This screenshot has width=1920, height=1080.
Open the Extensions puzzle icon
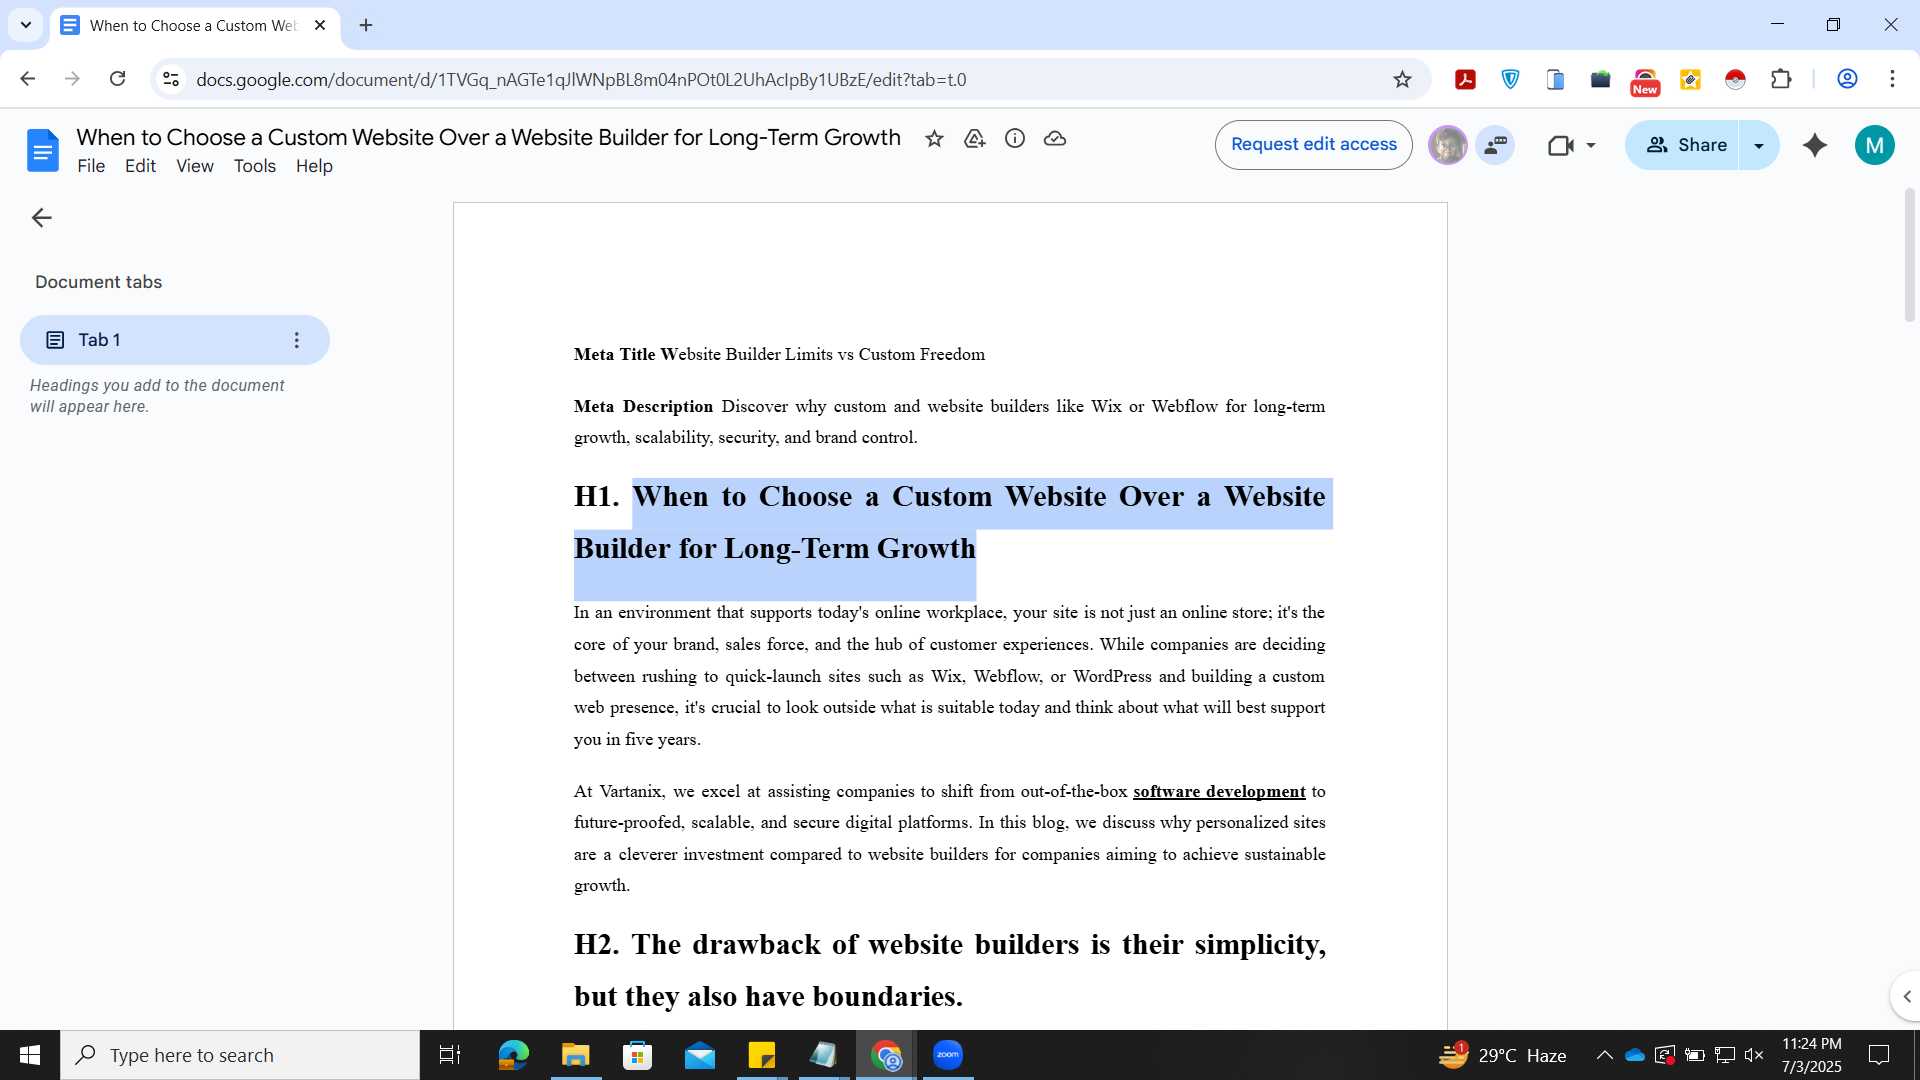pos(1781,79)
